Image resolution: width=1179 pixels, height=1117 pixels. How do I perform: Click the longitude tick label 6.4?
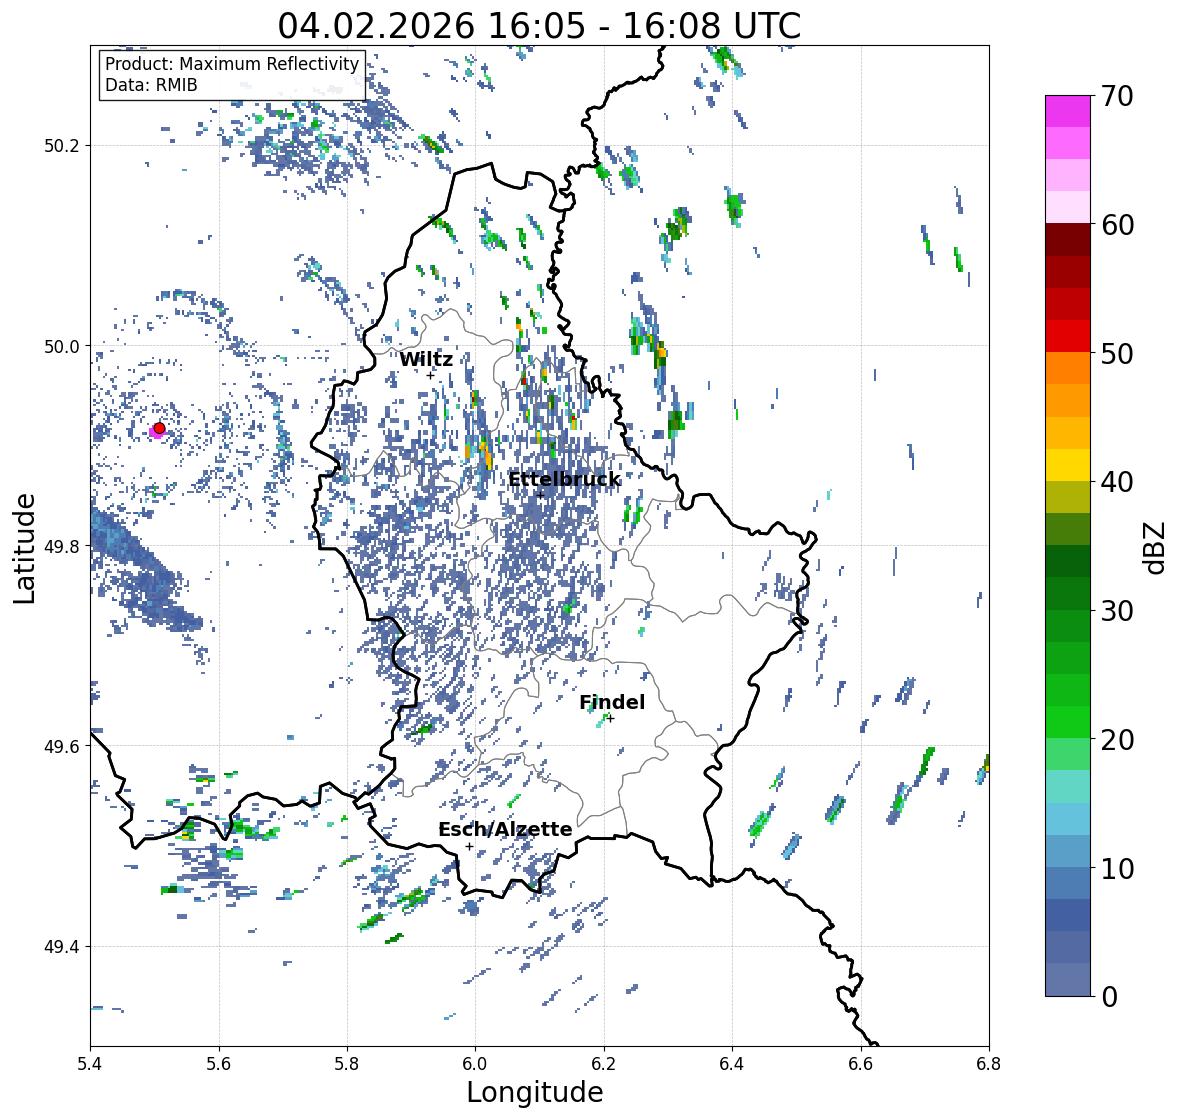click(x=732, y=1063)
